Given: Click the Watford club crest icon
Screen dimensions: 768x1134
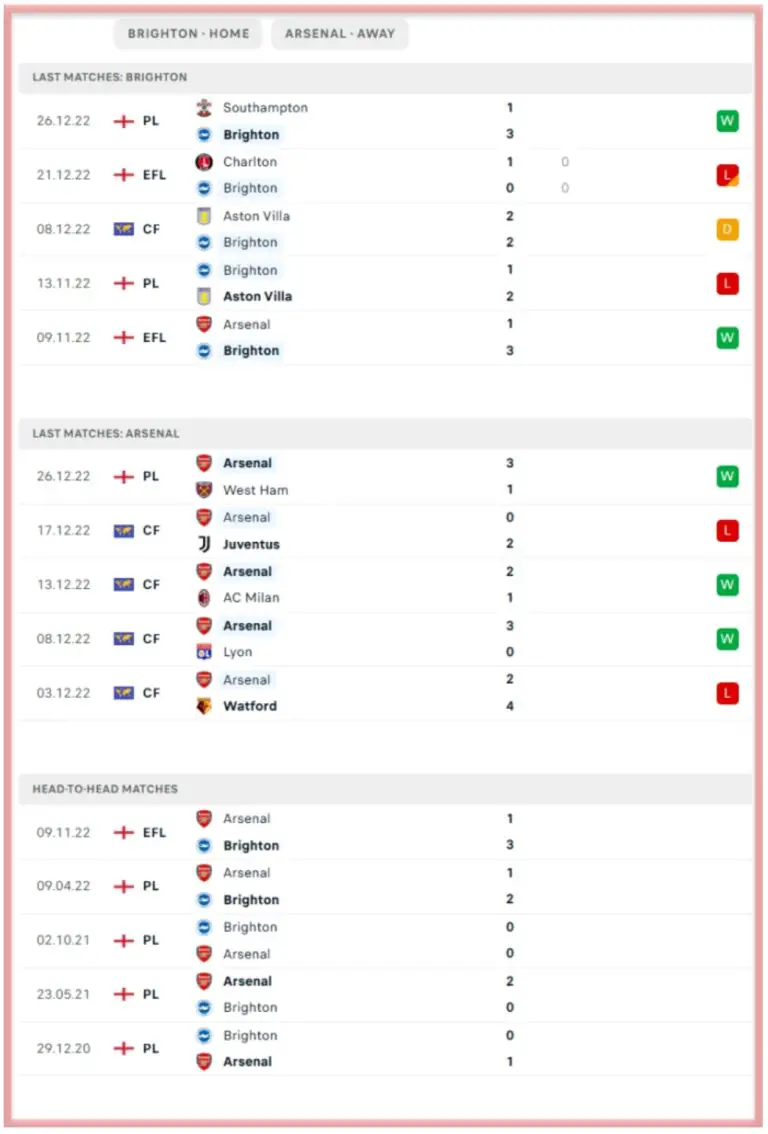Looking at the screenshot, I should click(x=204, y=706).
